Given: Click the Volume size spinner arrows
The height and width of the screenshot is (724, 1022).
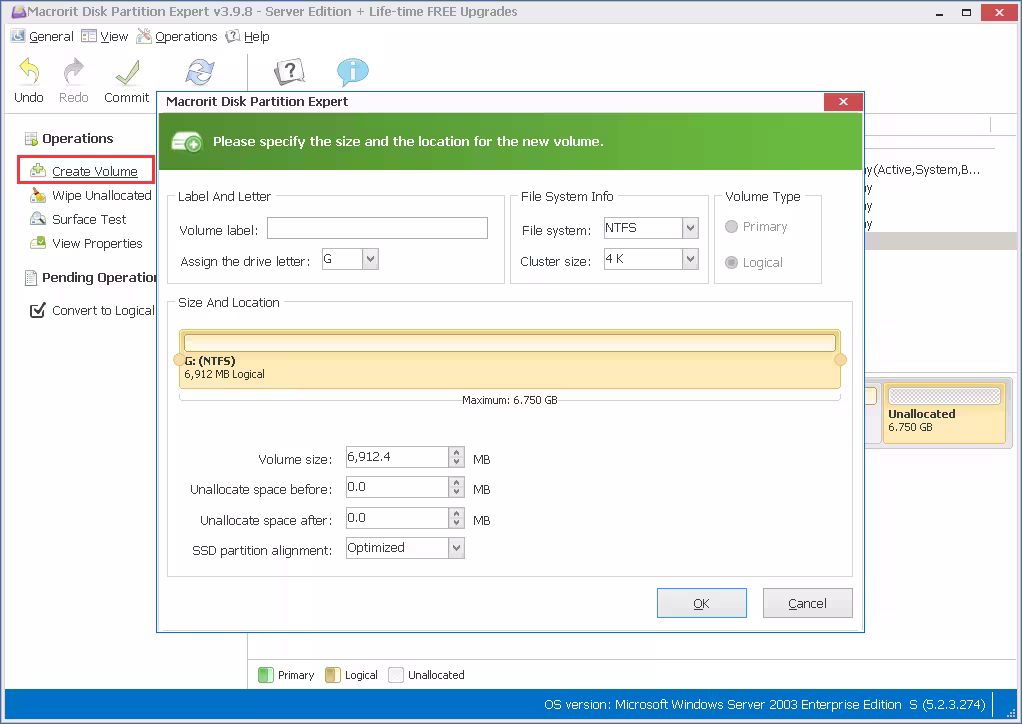Looking at the screenshot, I should click(456, 457).
